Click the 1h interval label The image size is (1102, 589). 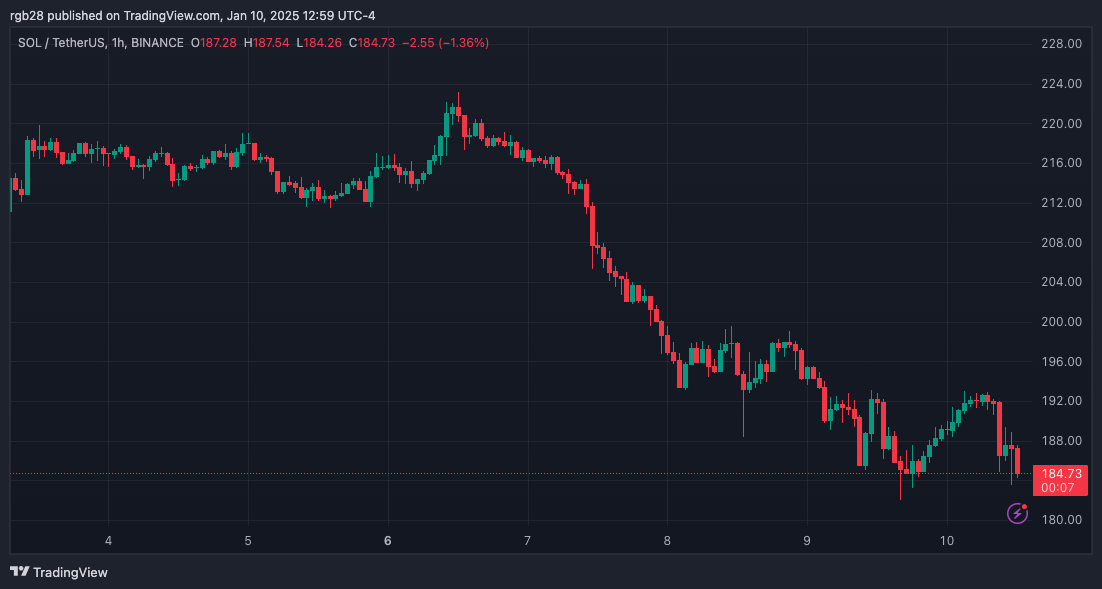click(x=118, y=43)
